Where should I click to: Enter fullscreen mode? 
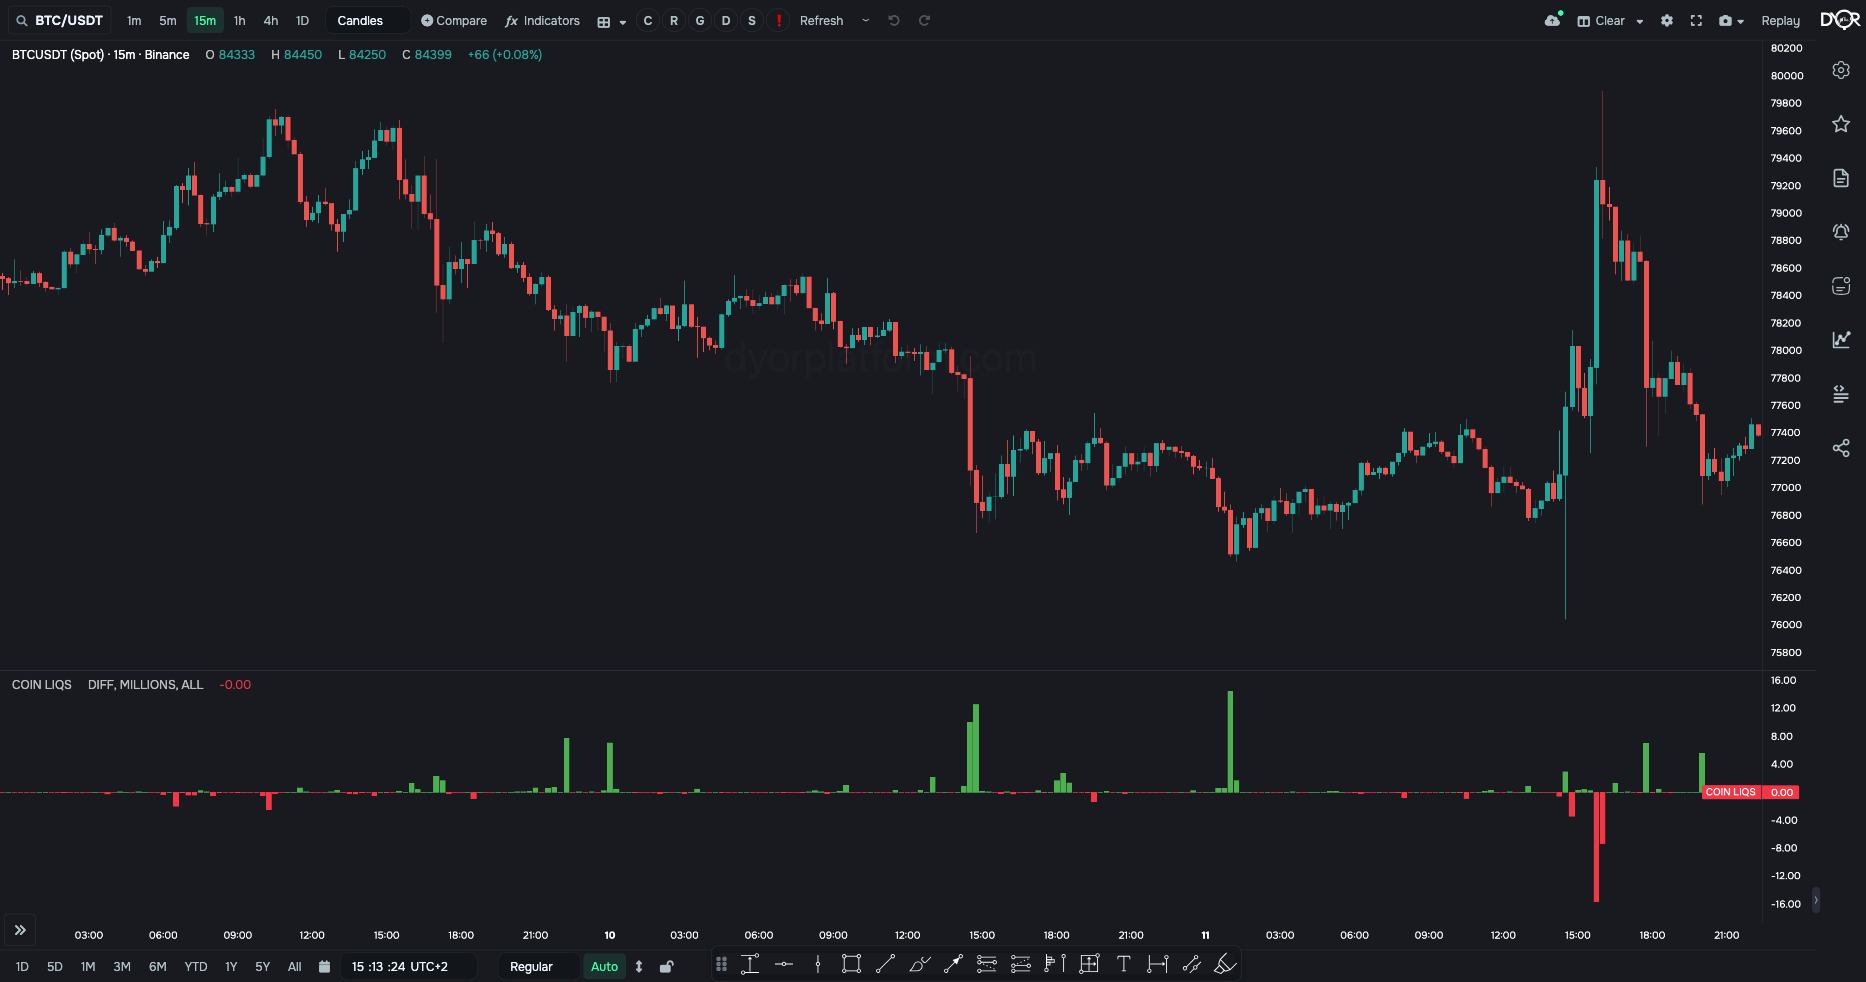1696,20
